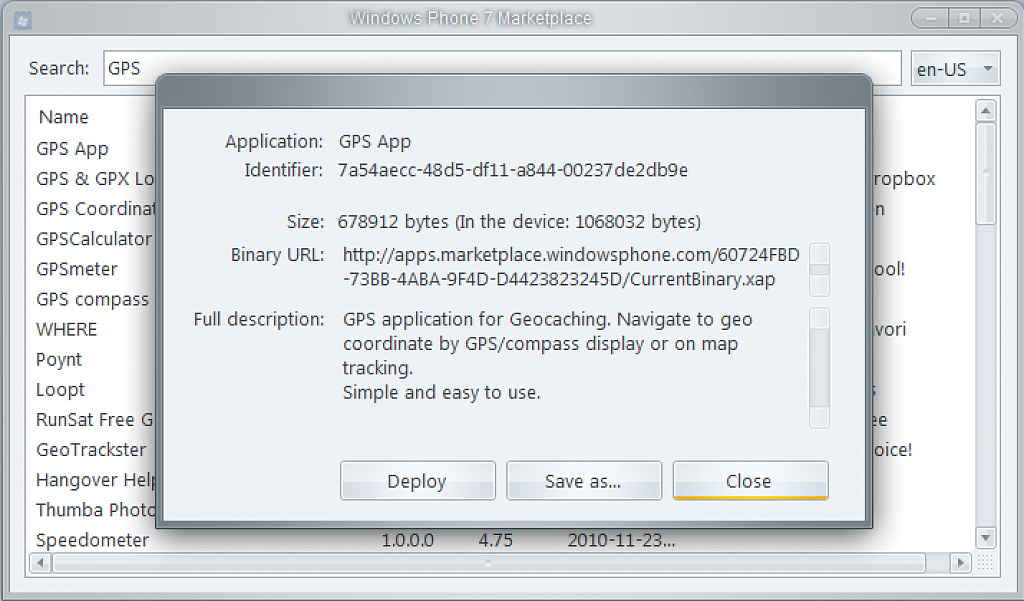Click the 2010-11-23 date cell

coord(621,540)
